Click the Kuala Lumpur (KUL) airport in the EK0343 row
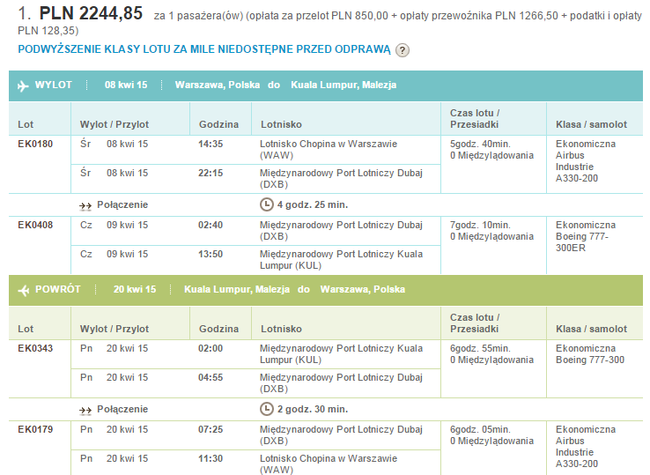This screenshot has width=650, height=475. [341, 354]
